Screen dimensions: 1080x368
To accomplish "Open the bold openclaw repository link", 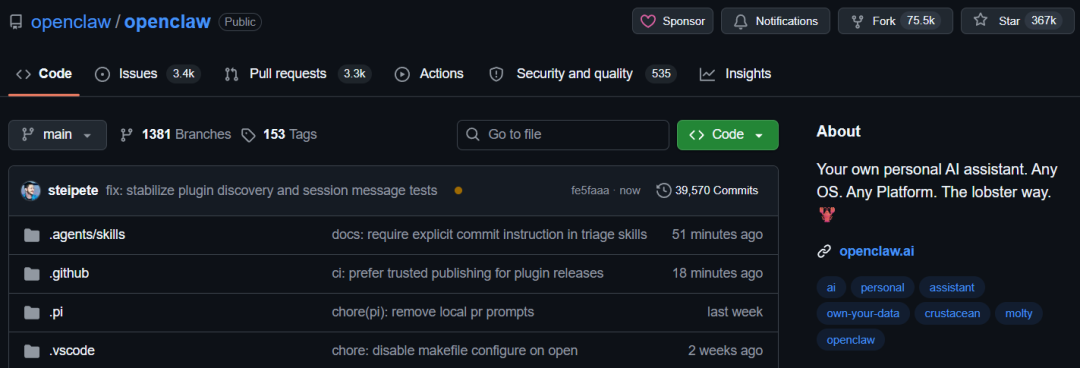I will [167, 21].
